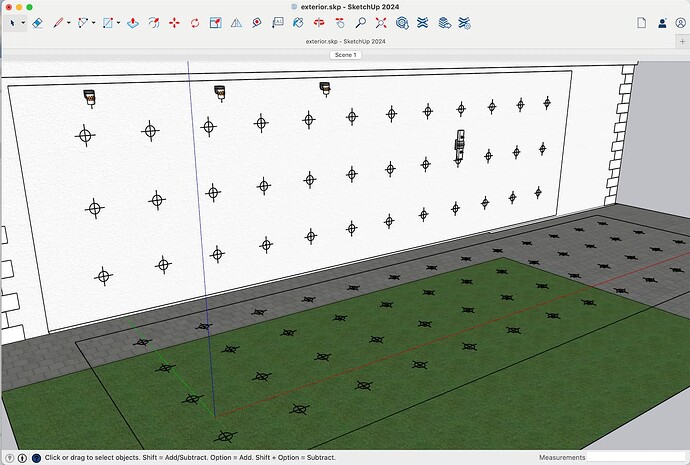Image resolution: width=690 pixels, height=465 pixels.
Task: Add a new tab with plus button
Action: click(683, 41)
